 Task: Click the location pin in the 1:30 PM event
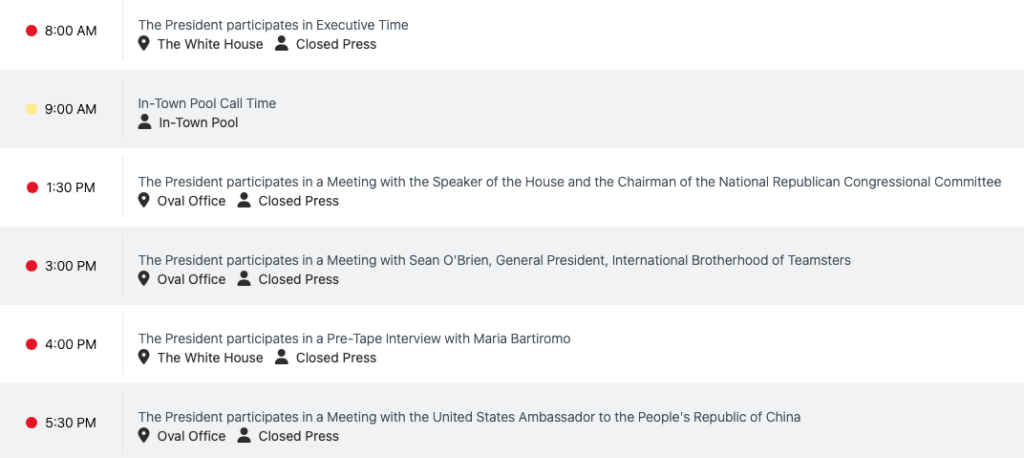pyautogui.click(x=144, y=201)
